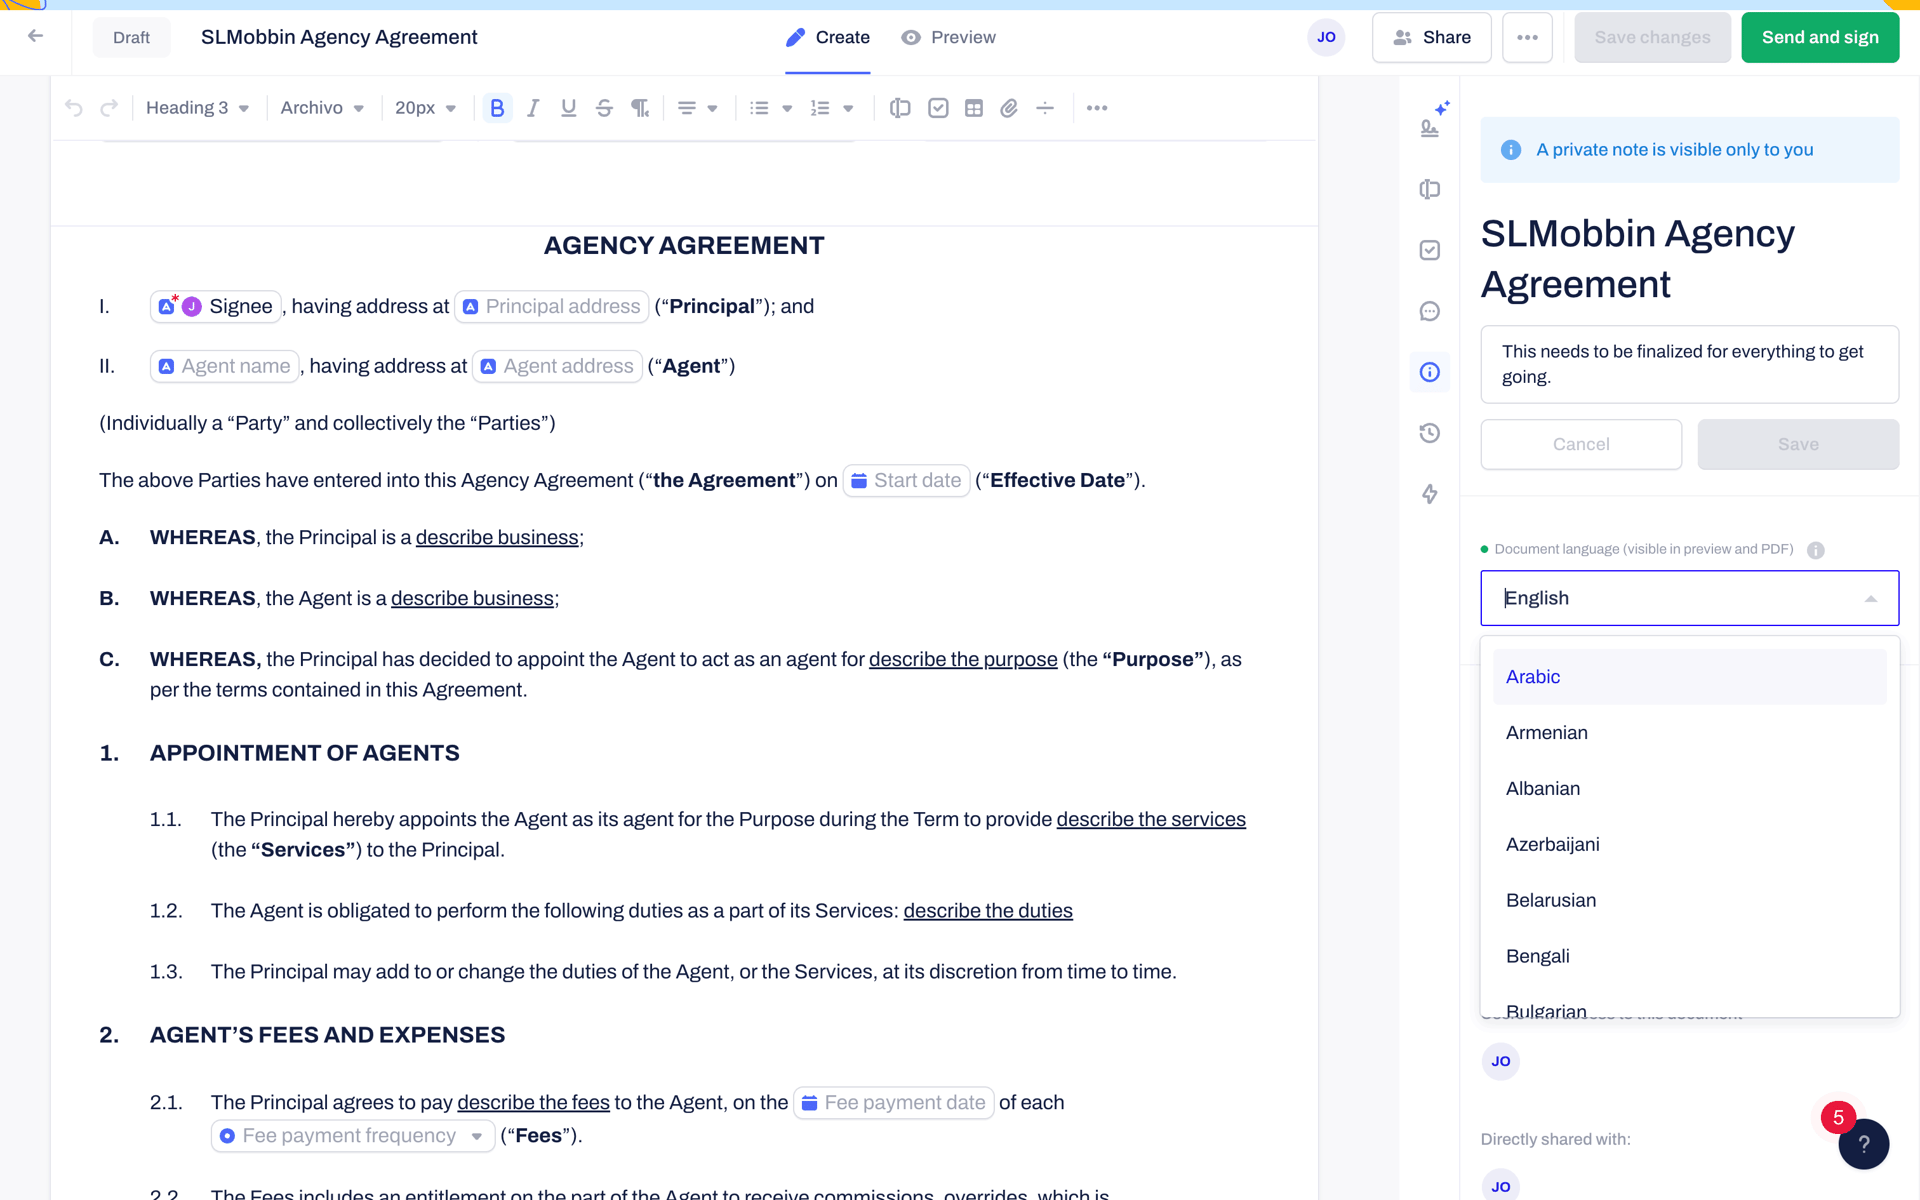Open the Heading 3 style dropdown

pyautogui.click(x=197, y=108)
